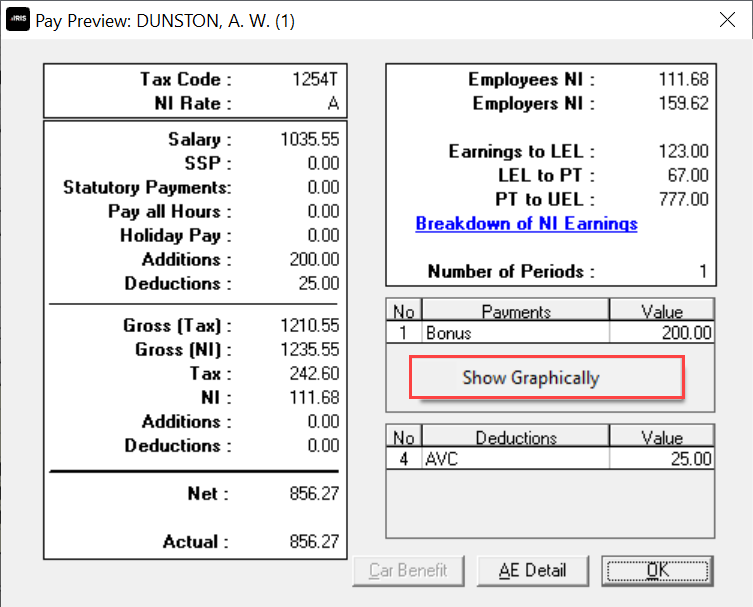Click the upper Additions amount 200.00

314,259
